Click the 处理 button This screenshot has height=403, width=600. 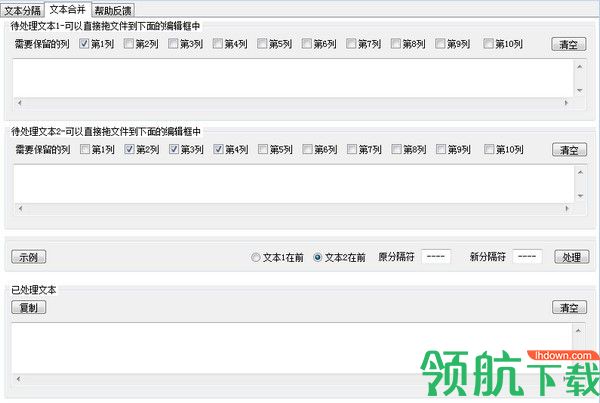click(x=572, y=257)
